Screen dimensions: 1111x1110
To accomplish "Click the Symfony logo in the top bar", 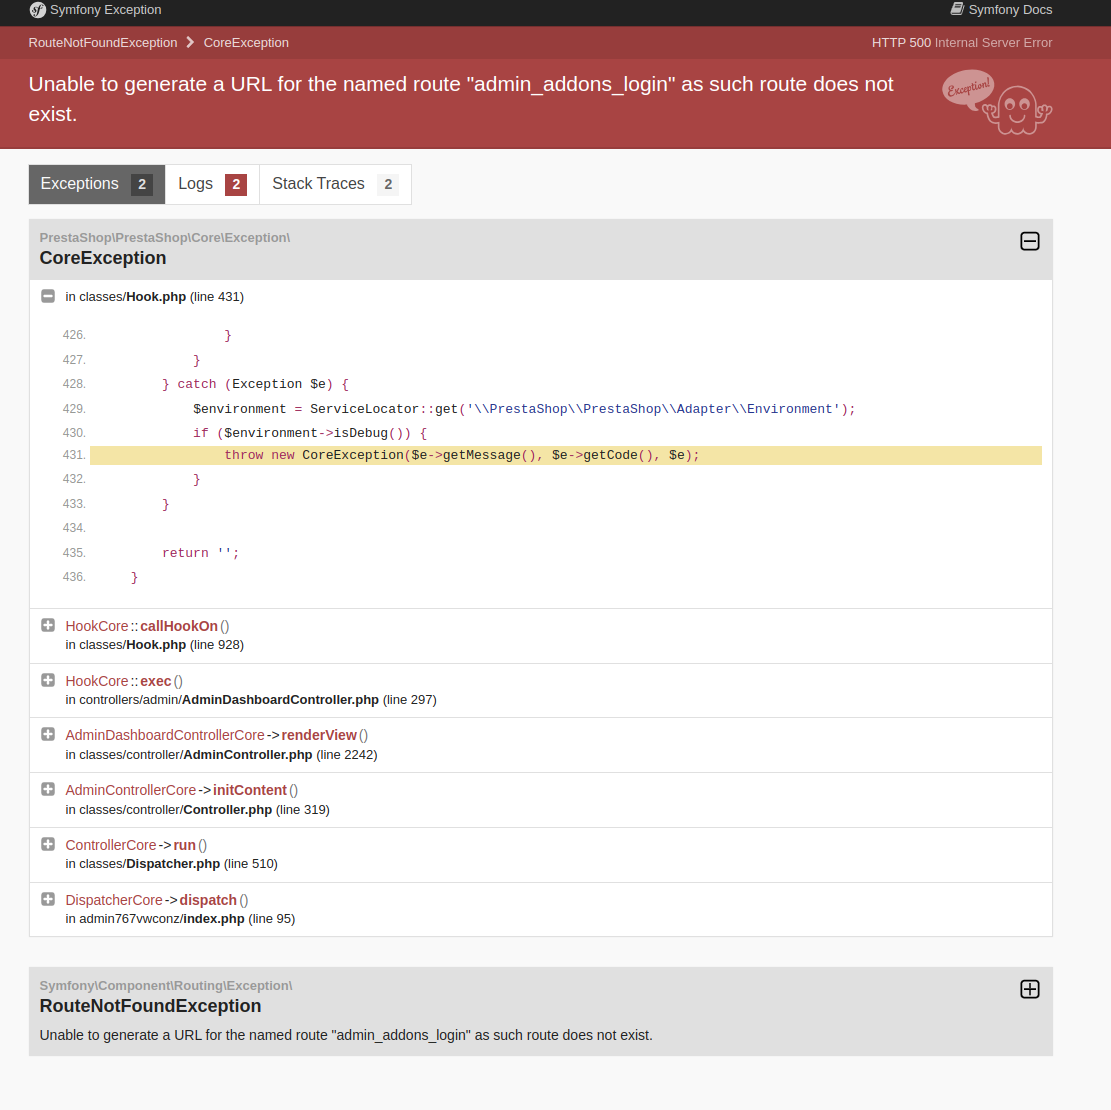I will [38, 10].
